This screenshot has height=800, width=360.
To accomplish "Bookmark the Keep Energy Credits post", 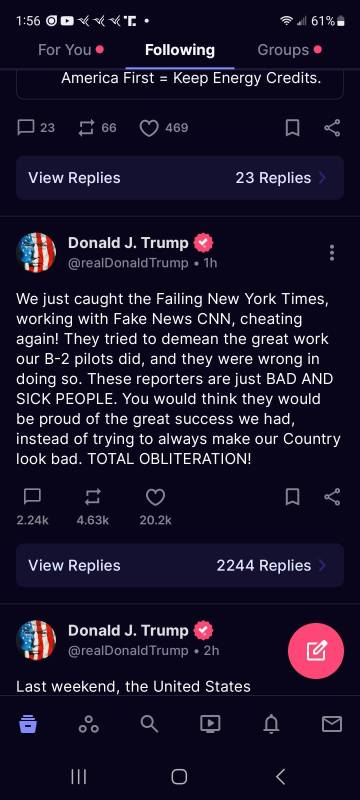I will click(x=292, y=128).
